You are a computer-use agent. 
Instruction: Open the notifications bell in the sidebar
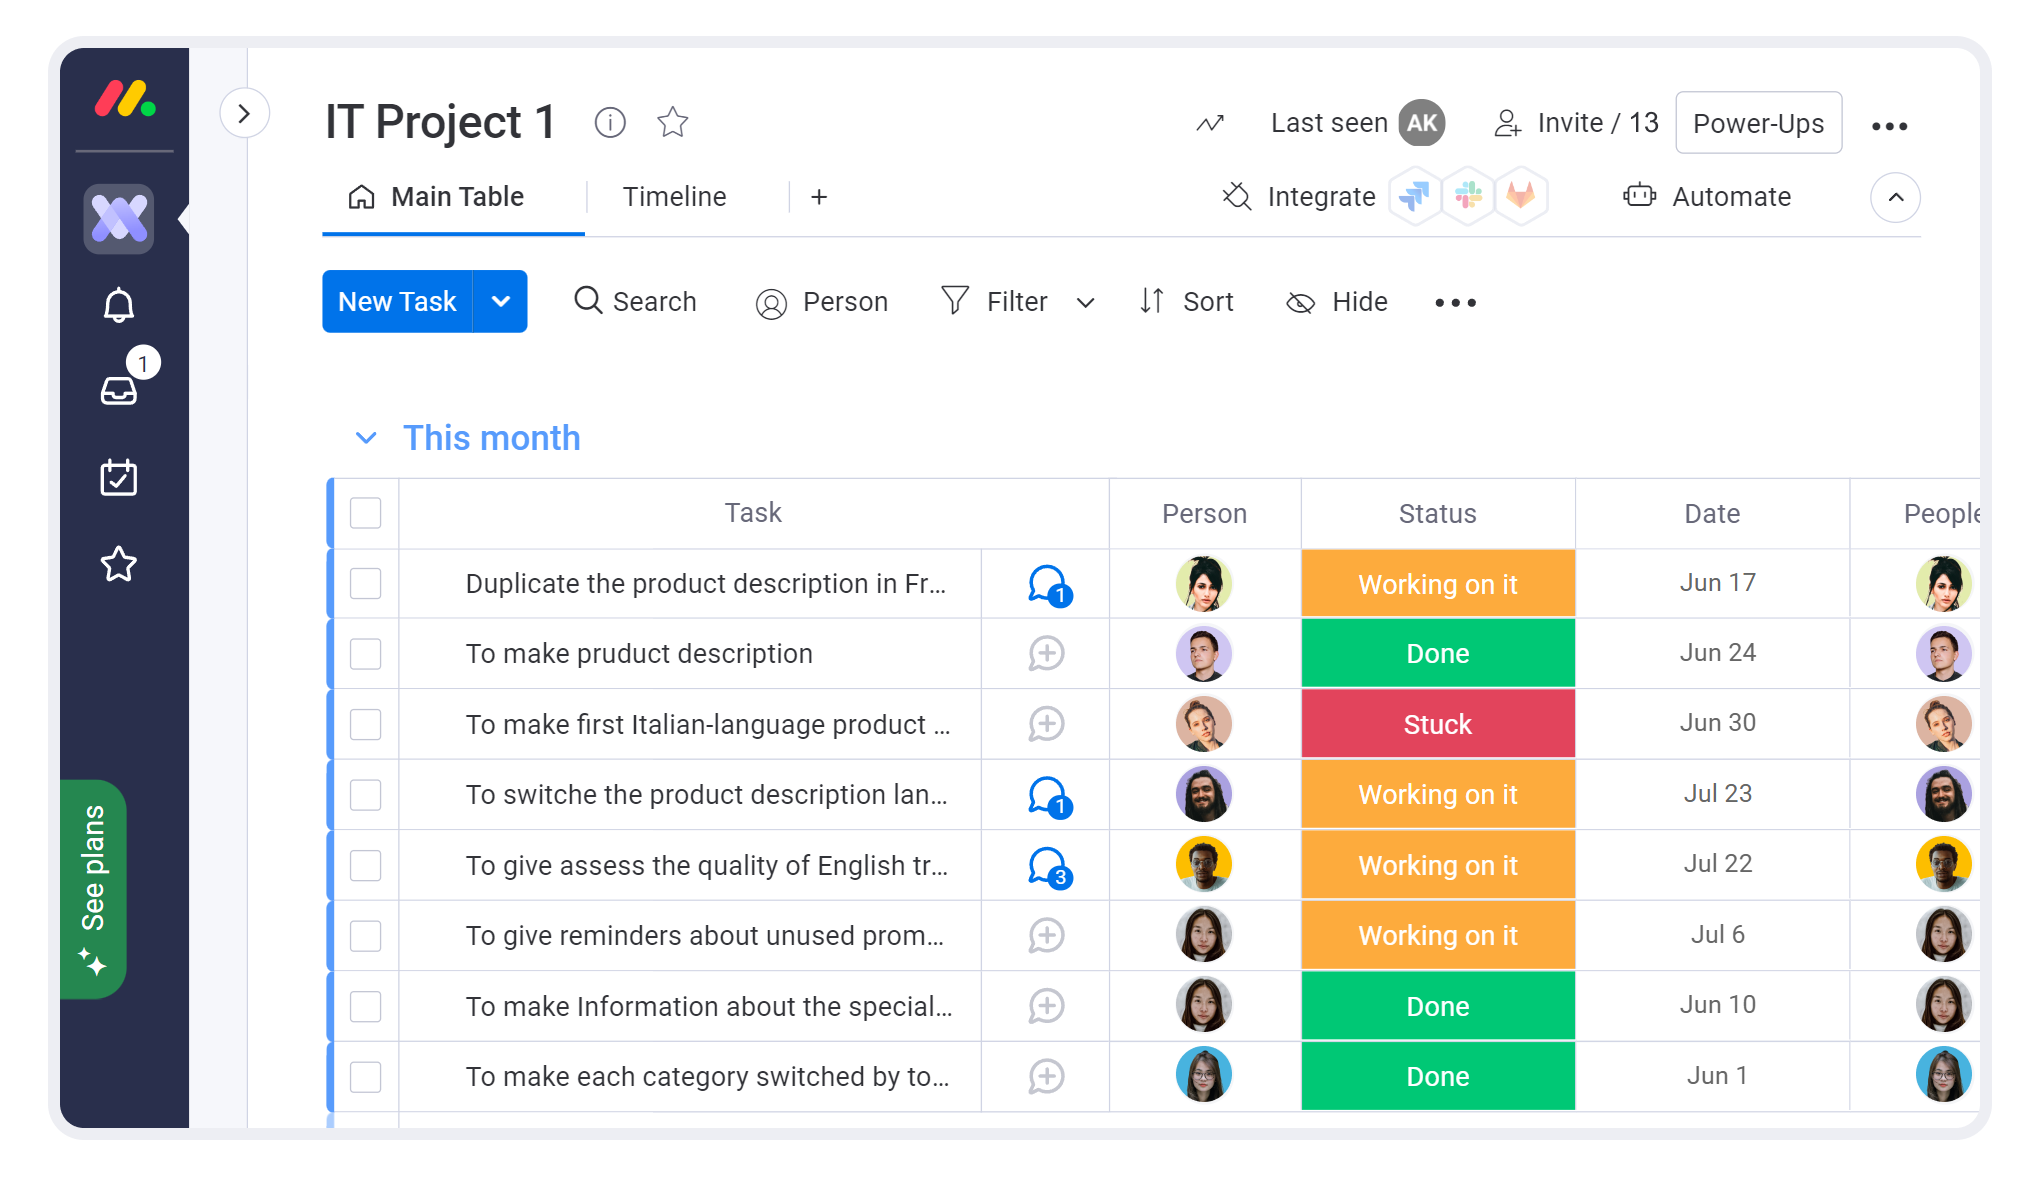coord(119,305)
